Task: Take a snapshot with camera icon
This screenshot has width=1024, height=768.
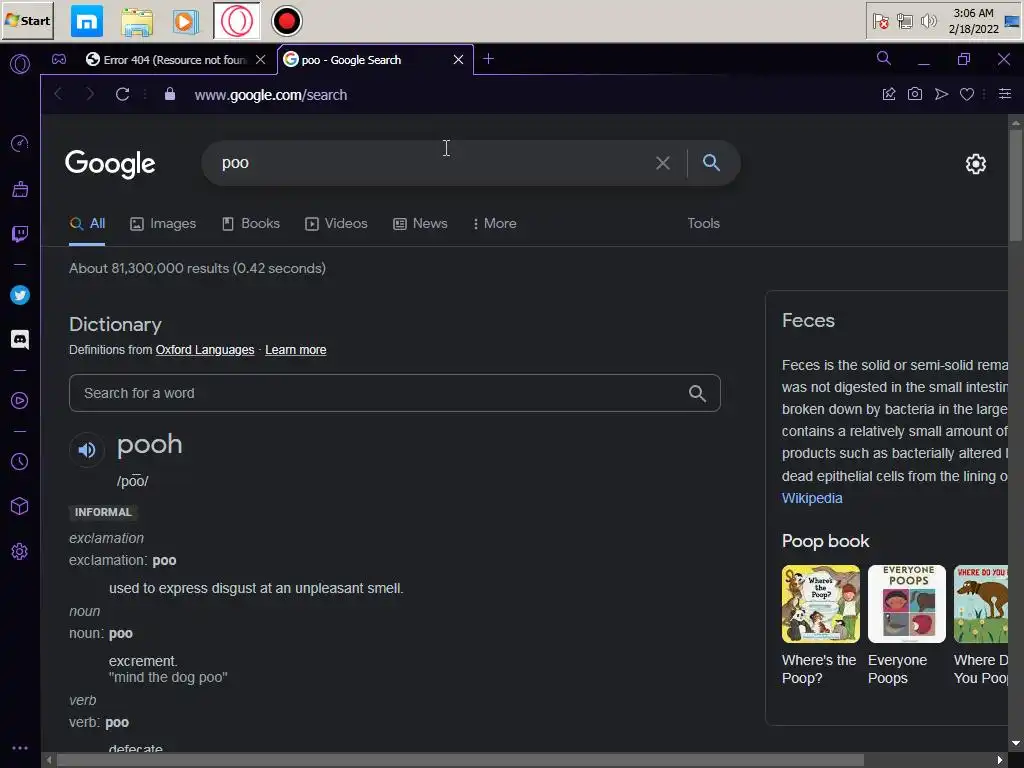Action: coord(915,94)
